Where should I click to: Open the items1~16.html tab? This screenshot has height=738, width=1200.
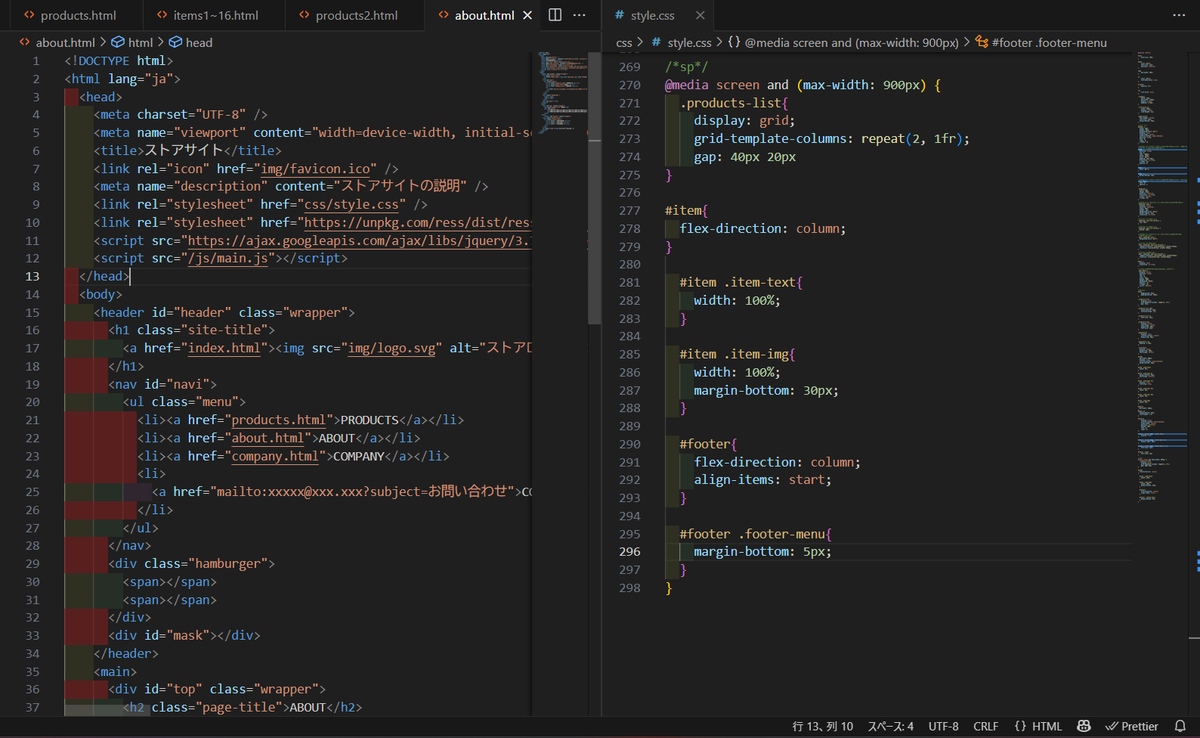click(214, 15)
